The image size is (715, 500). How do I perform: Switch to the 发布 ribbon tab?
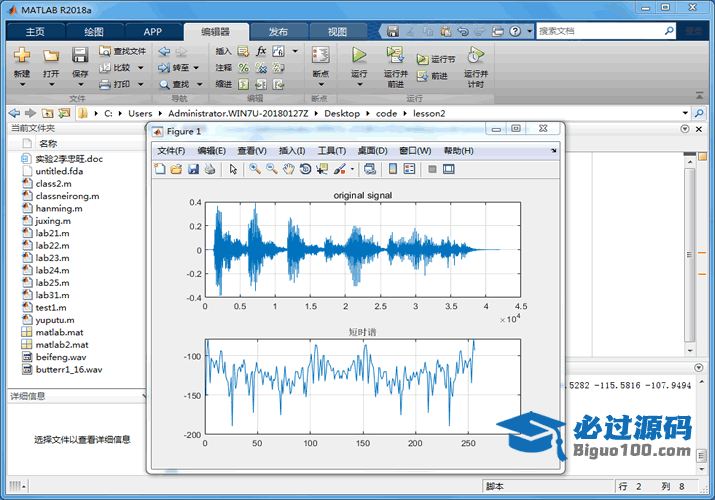tap(278, 31)
